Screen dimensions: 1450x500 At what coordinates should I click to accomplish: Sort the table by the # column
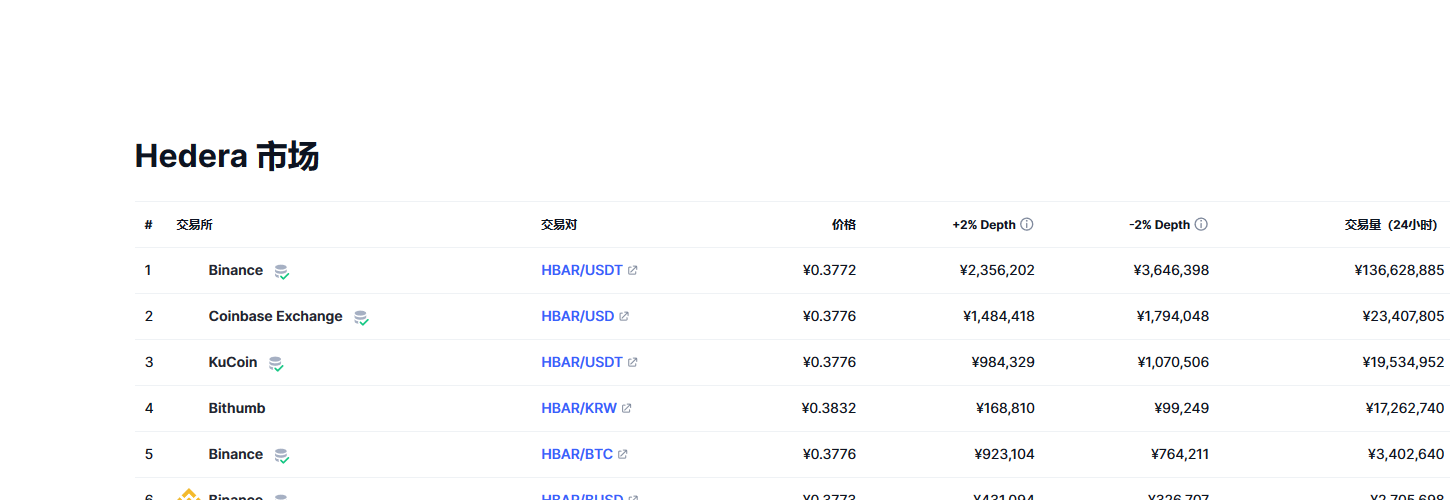(x=148, y=225)
